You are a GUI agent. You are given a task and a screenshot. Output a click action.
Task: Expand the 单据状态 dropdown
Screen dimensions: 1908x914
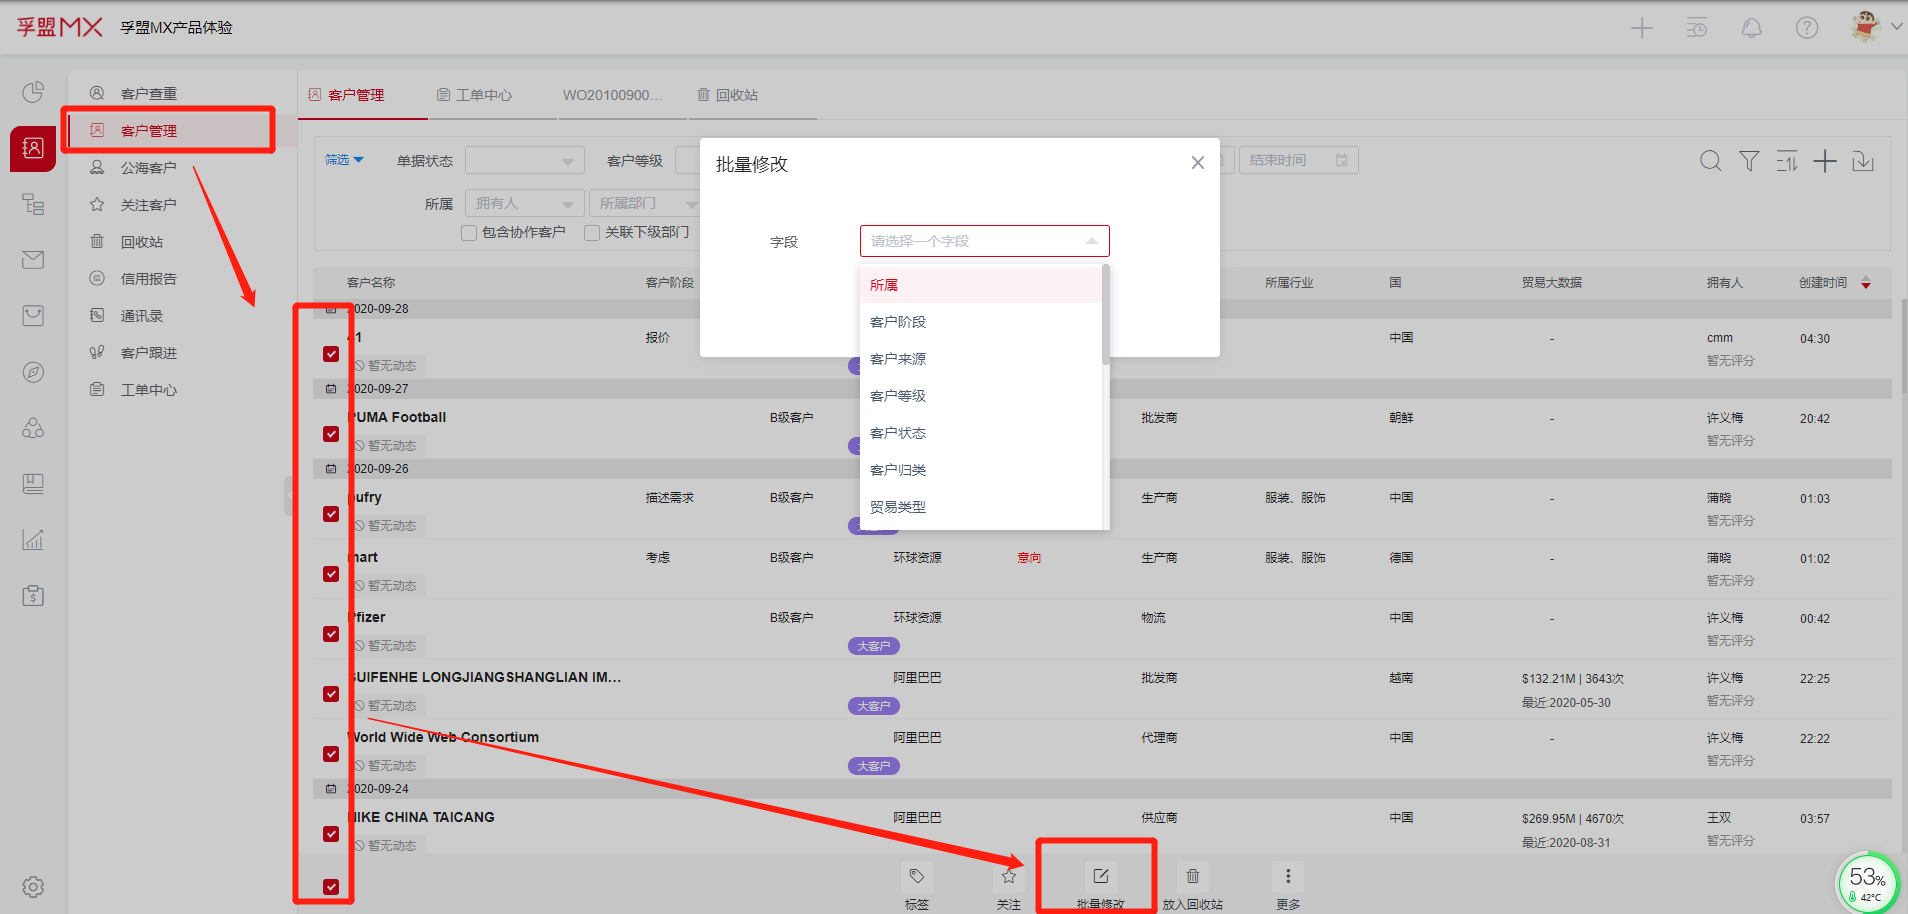524,161
